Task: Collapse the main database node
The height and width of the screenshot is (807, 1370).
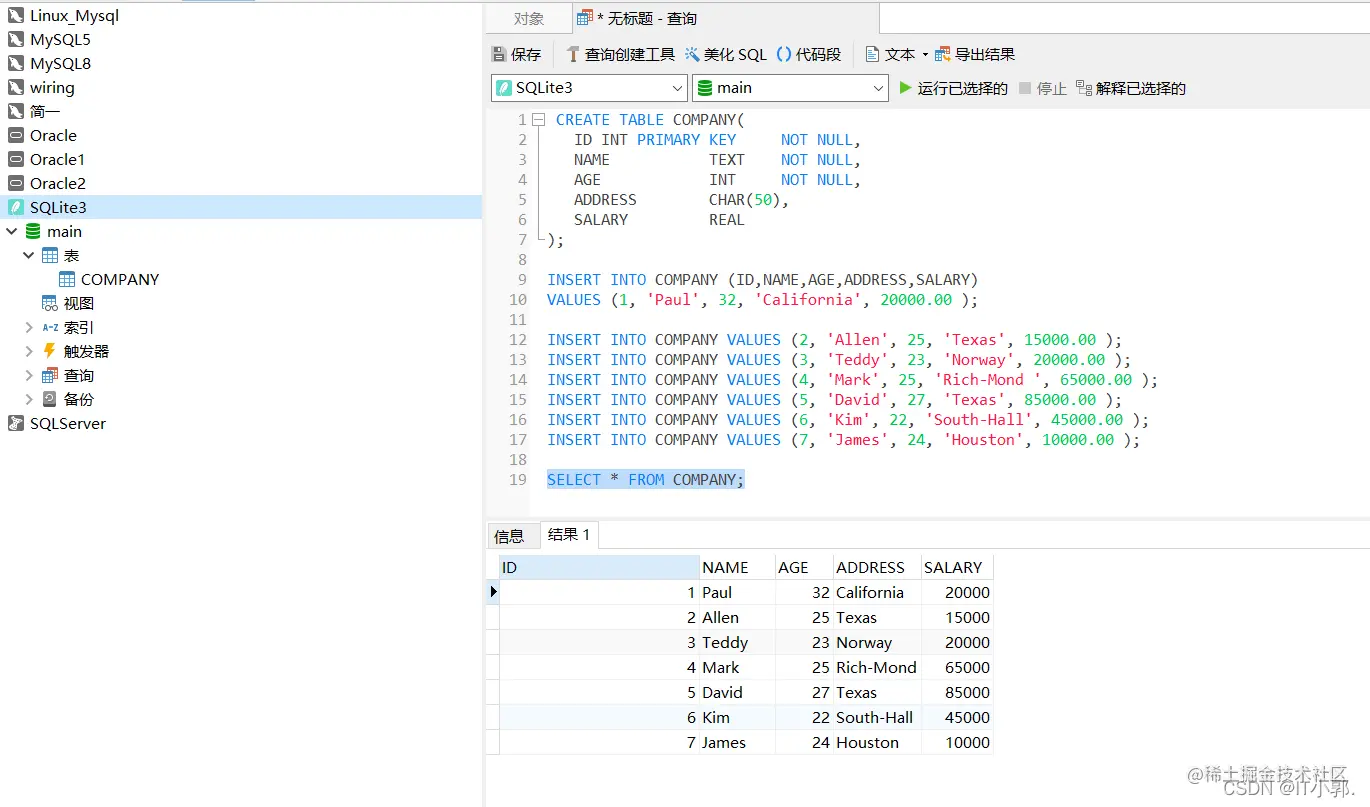Action: (11, 232)
